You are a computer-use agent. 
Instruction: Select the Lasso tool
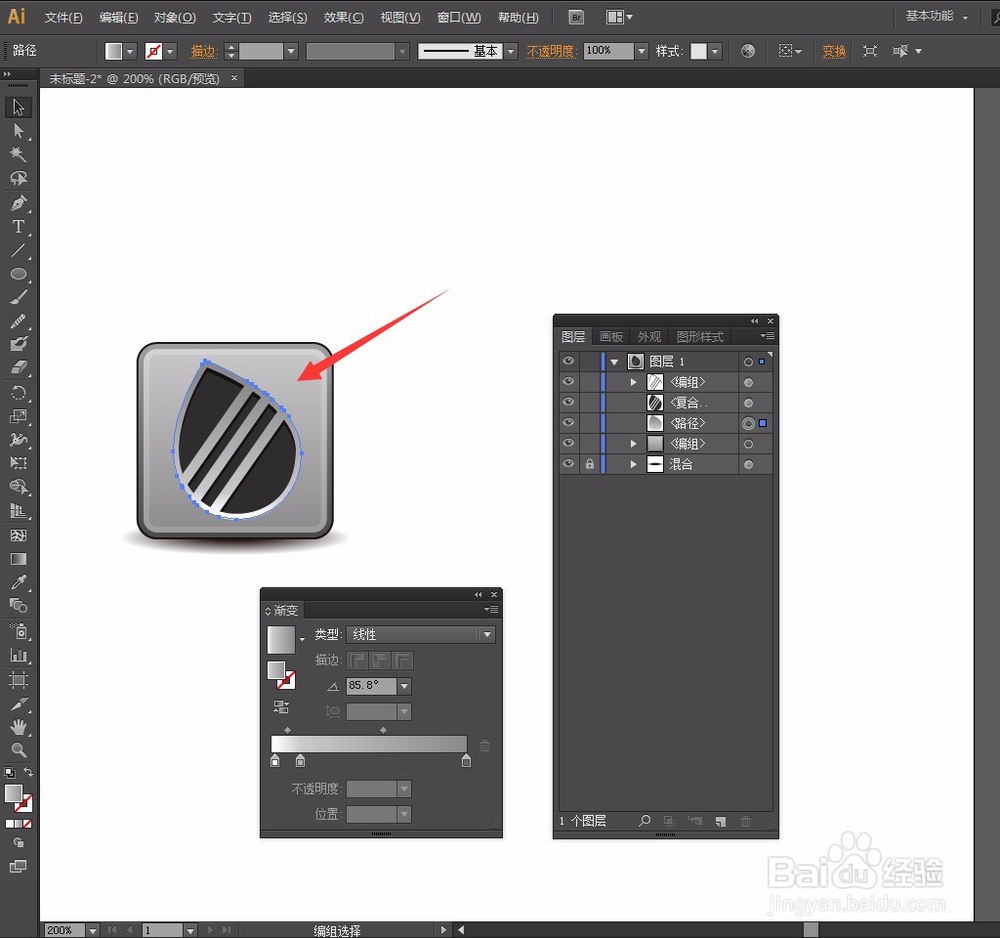[x=18, y=178]
